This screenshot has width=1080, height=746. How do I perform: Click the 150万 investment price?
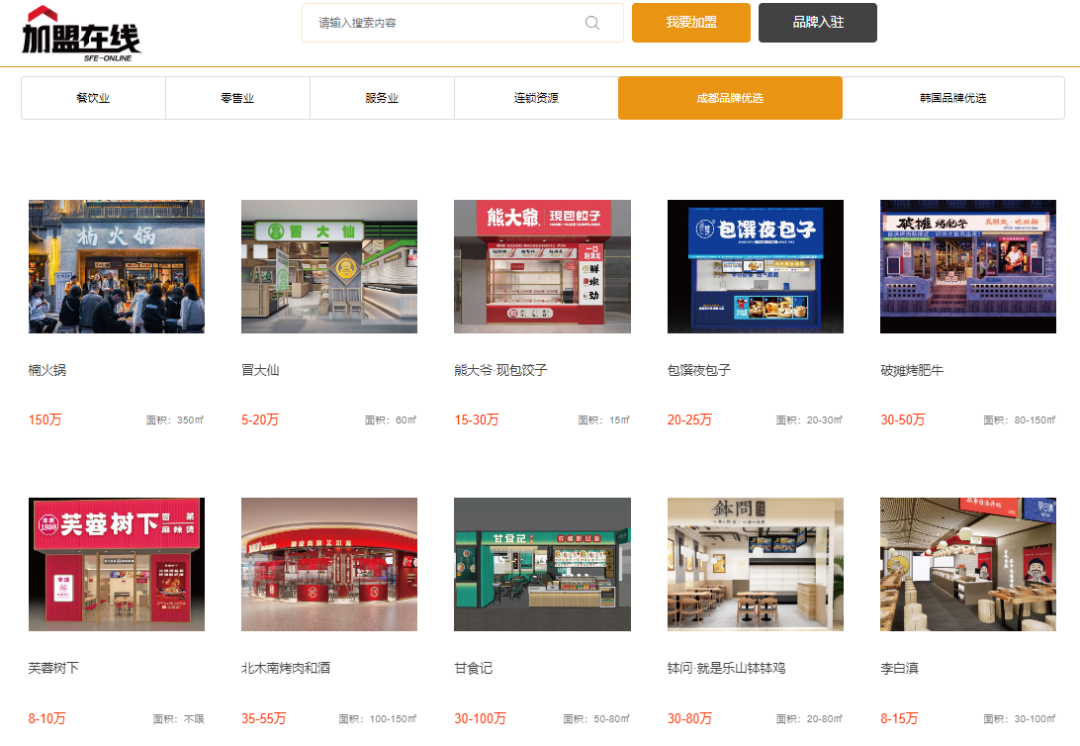(x=45, y=419)
